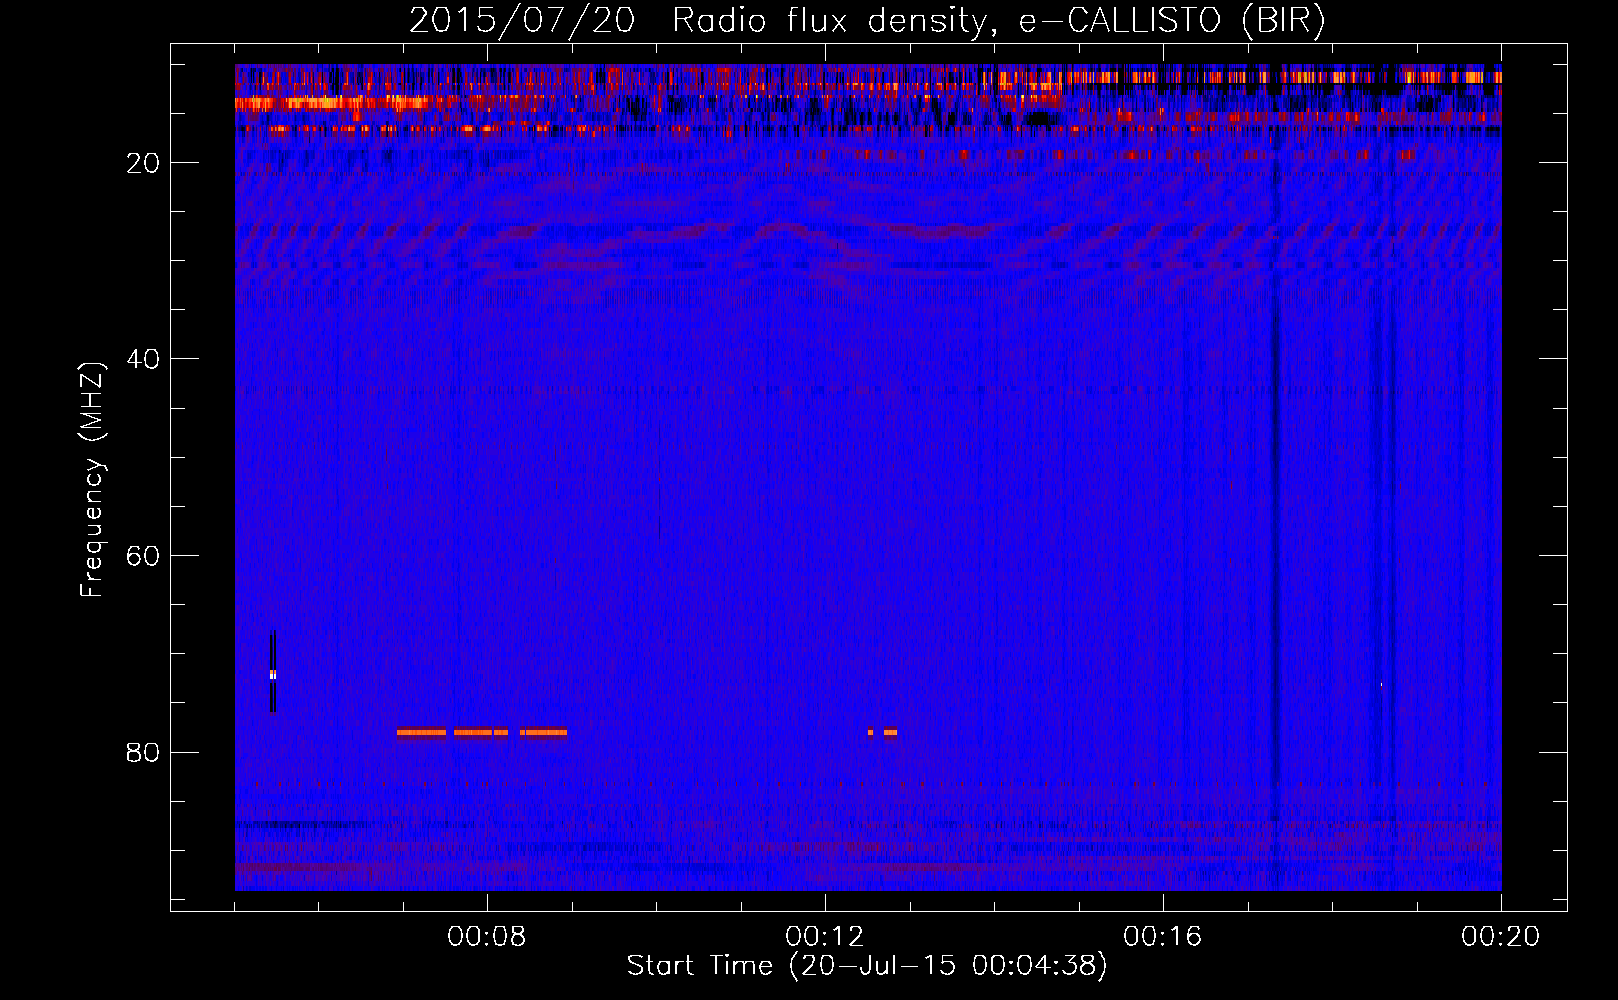Click the vertical white spike near 72 MHz
The width and height of the screenshot is (1618, 1000).
tap(273, 672)
